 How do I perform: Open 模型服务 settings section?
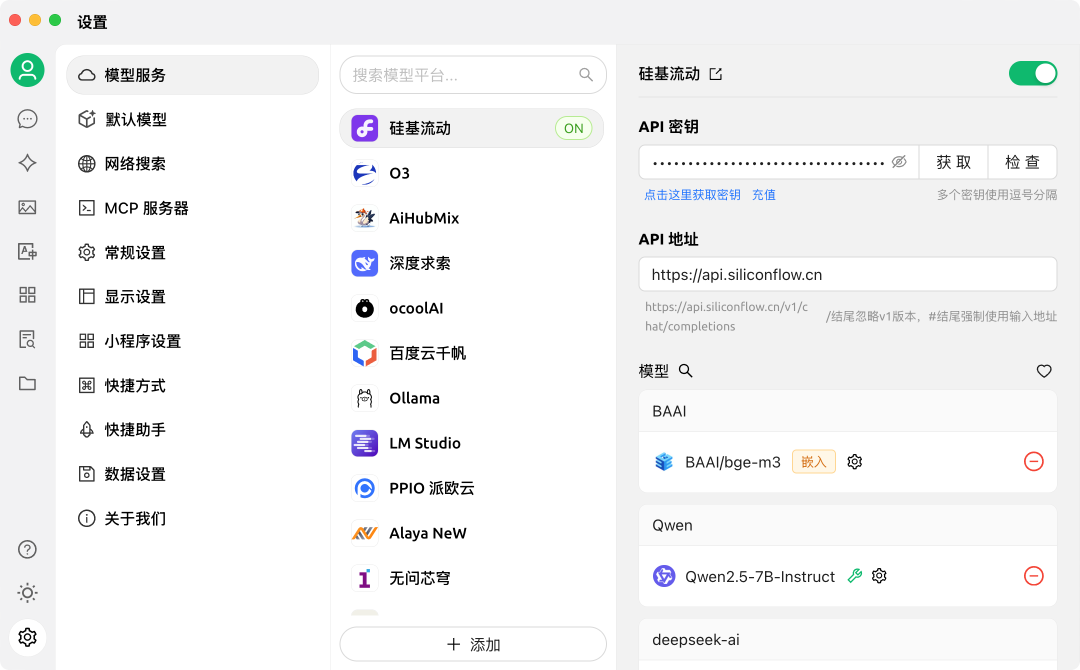coord(192,75)
